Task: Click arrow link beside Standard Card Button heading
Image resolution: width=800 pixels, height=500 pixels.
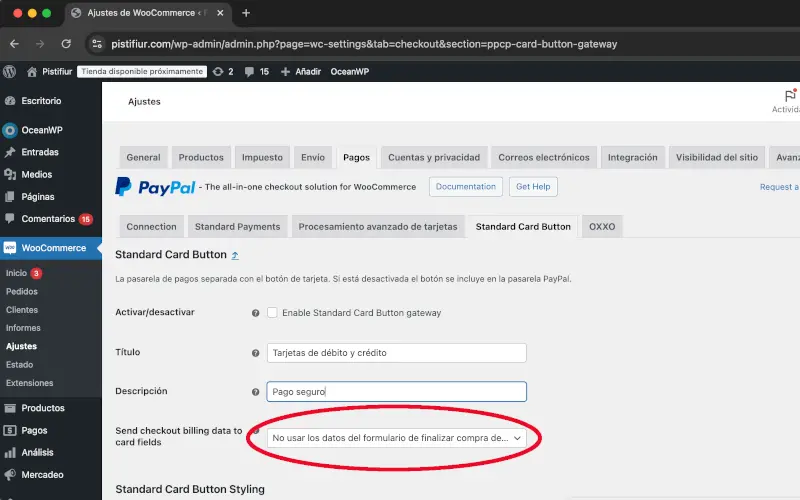Action: 235,256
